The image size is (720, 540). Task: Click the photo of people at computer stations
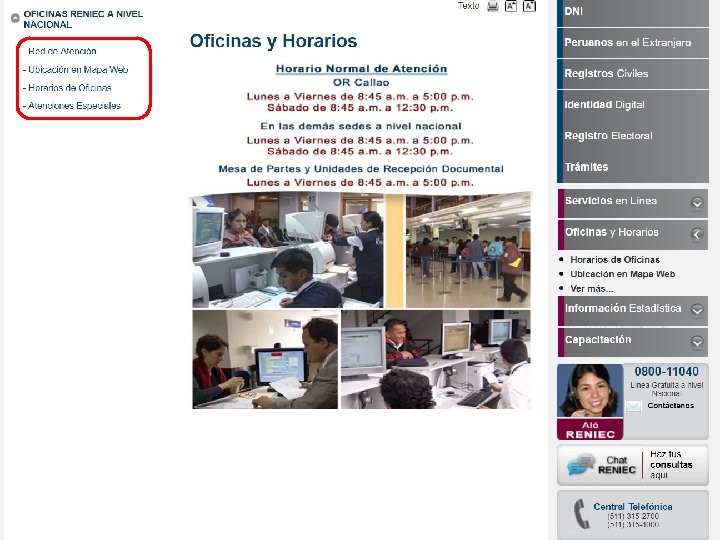[x=436, y=360]
